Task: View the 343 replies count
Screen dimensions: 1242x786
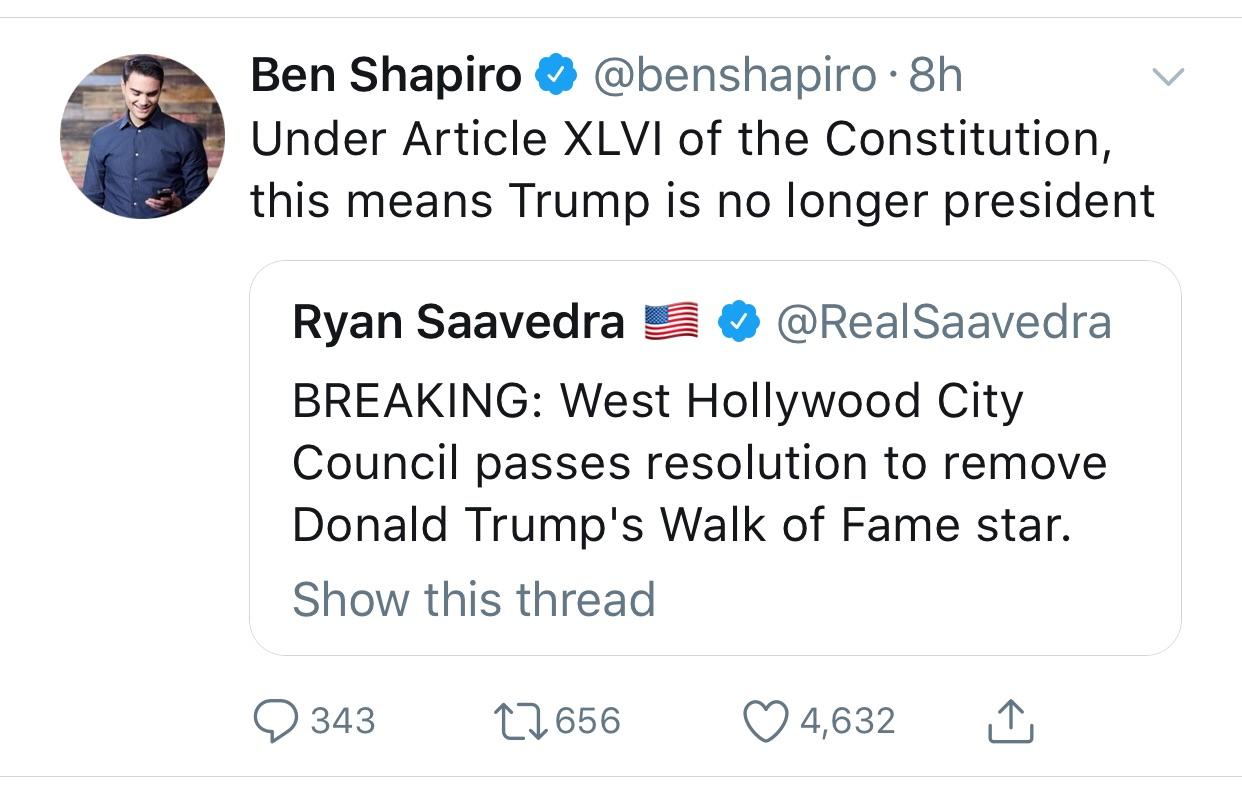Action: (x=343, y=721)
